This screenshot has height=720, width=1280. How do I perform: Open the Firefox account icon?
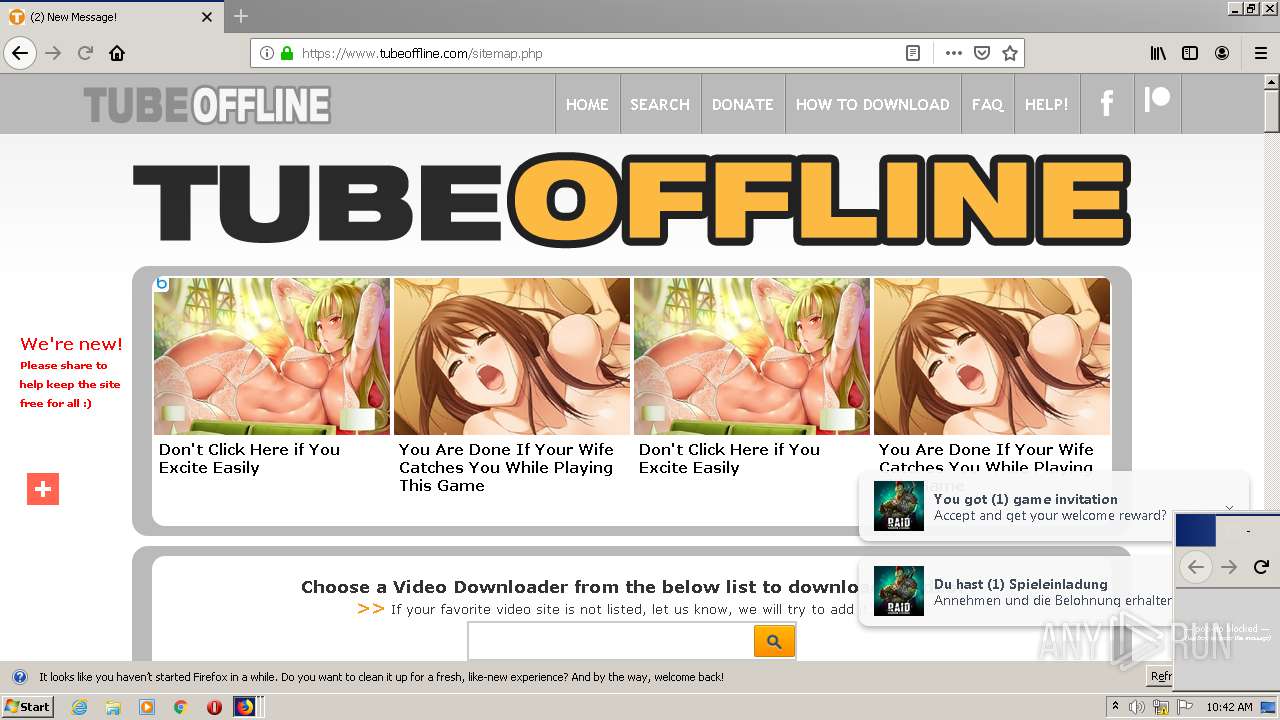(1222, 53)
